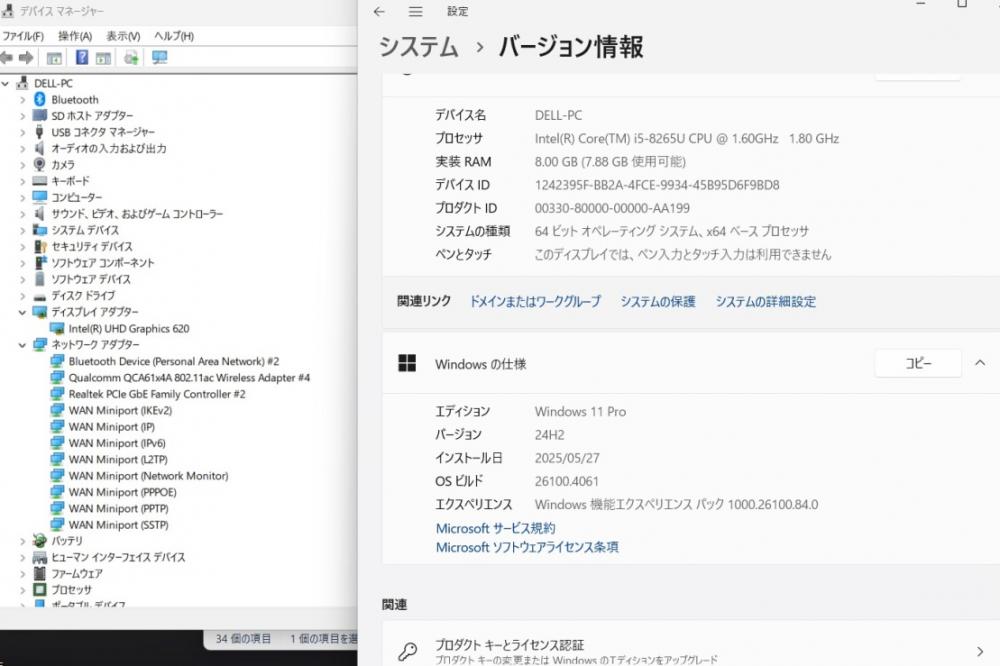Click the キーボード category icon
The width and height of the screenshot is (1000, 666).
pos(40,181)
